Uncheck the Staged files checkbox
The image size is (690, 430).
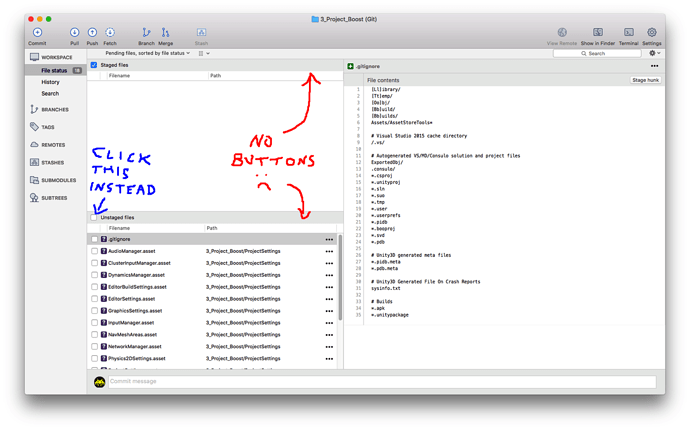[x=94, y=65]
